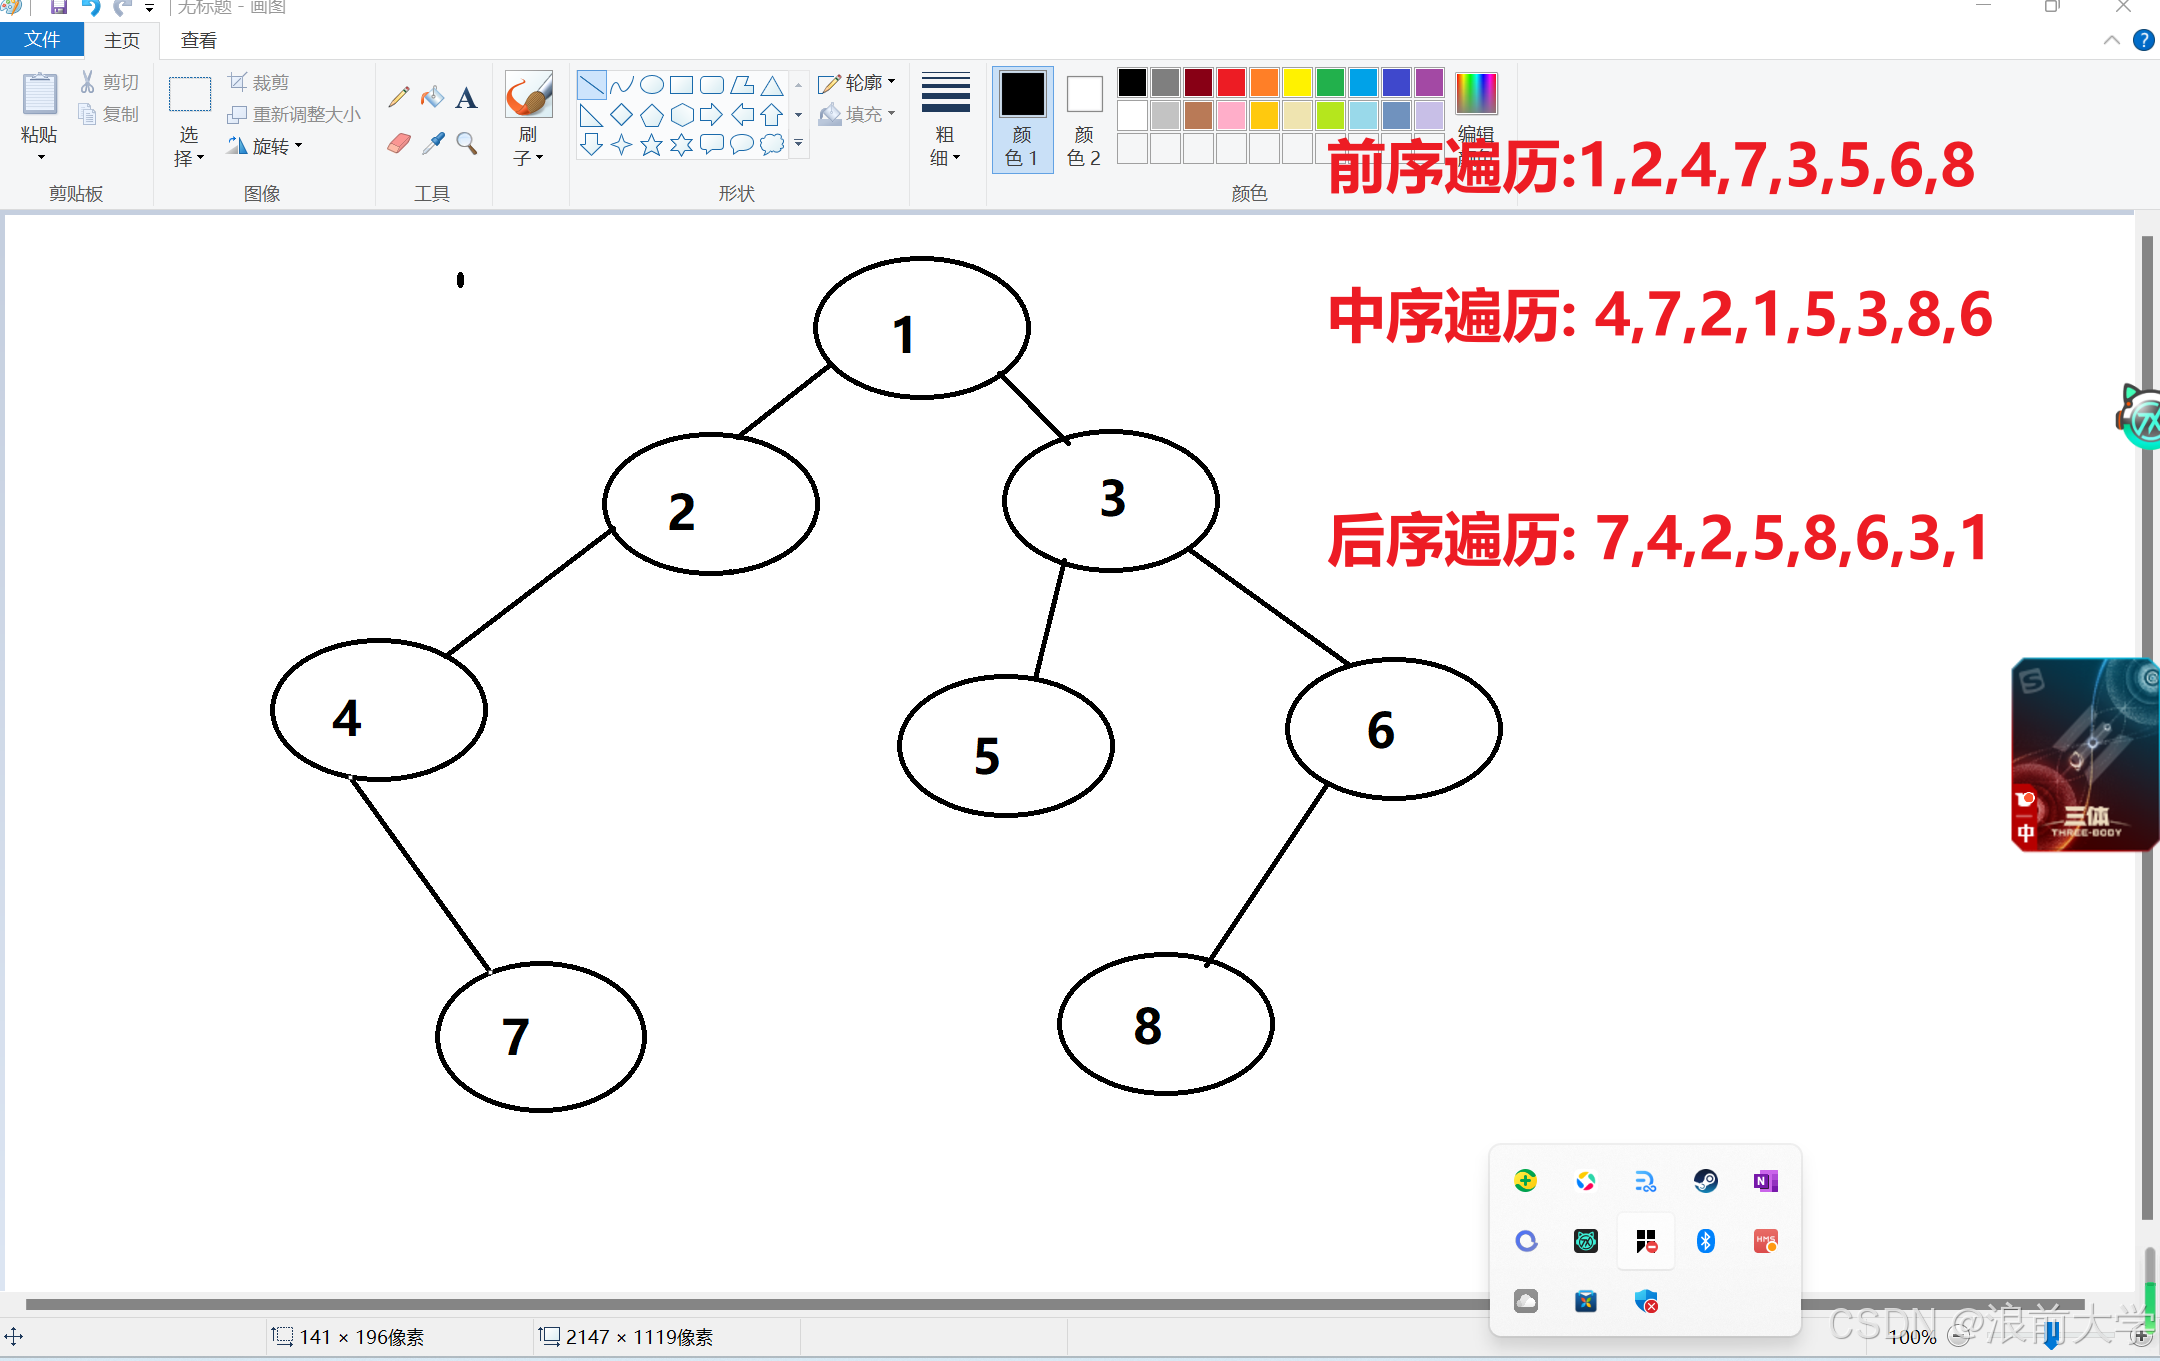Expand the shapes gallery more arrow
2160x1361 pixels.
pyautogui.click(x=798, y=144)
